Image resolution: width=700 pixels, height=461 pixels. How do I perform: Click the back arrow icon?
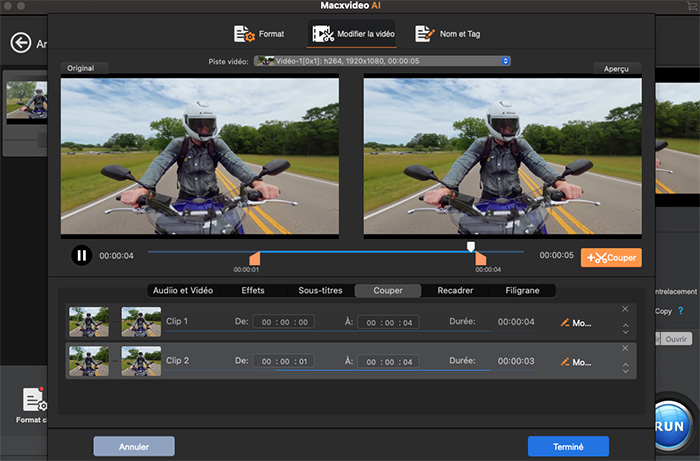tap(21, 43)
